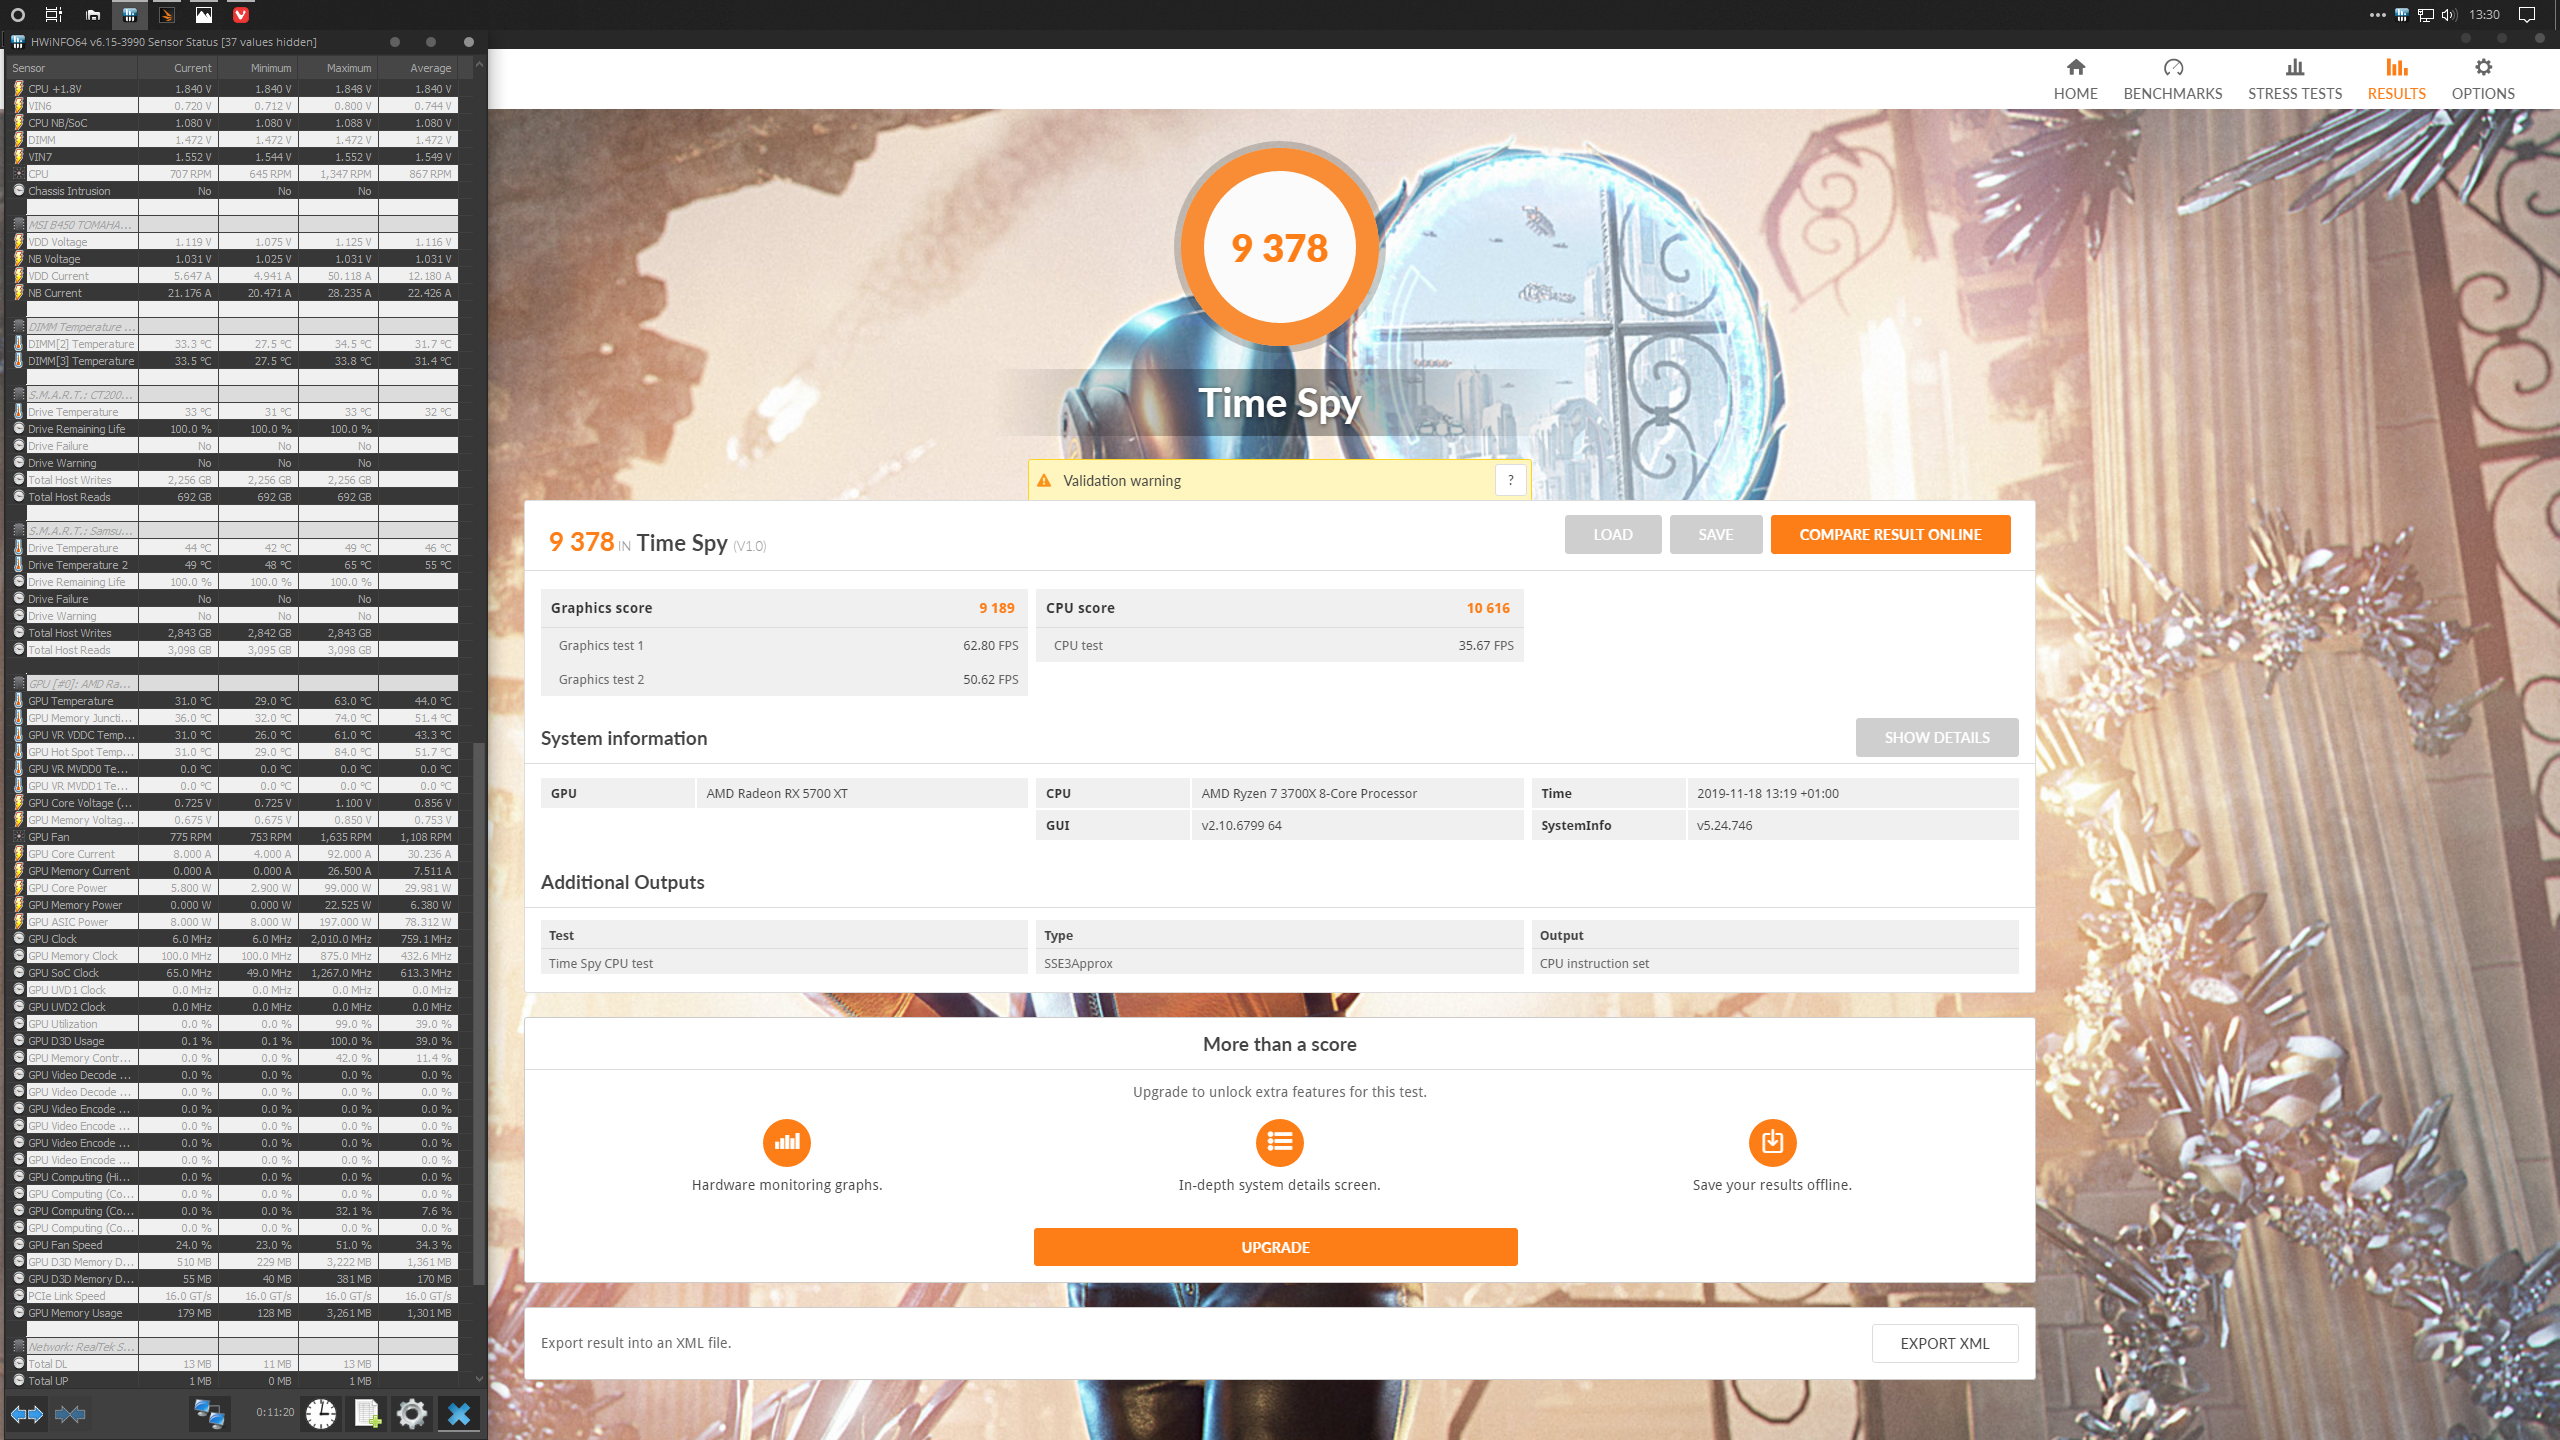Click HWiNFO collapse columns arrows icon
Screen dimensions: 2560x1440
(70, 1413)
